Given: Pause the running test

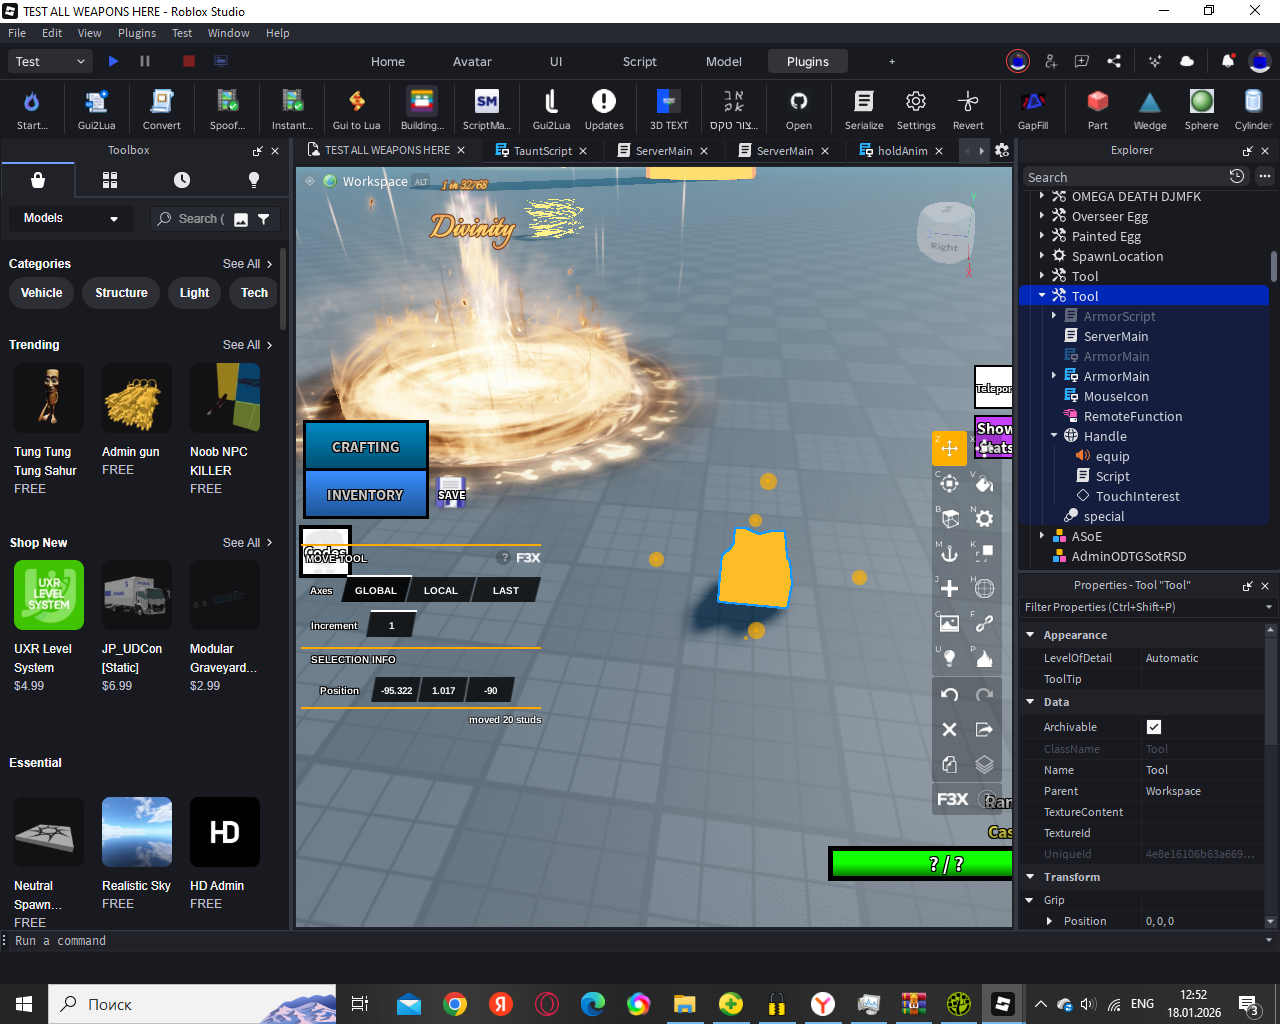Looking at the screenshot, I should (145, 61).
